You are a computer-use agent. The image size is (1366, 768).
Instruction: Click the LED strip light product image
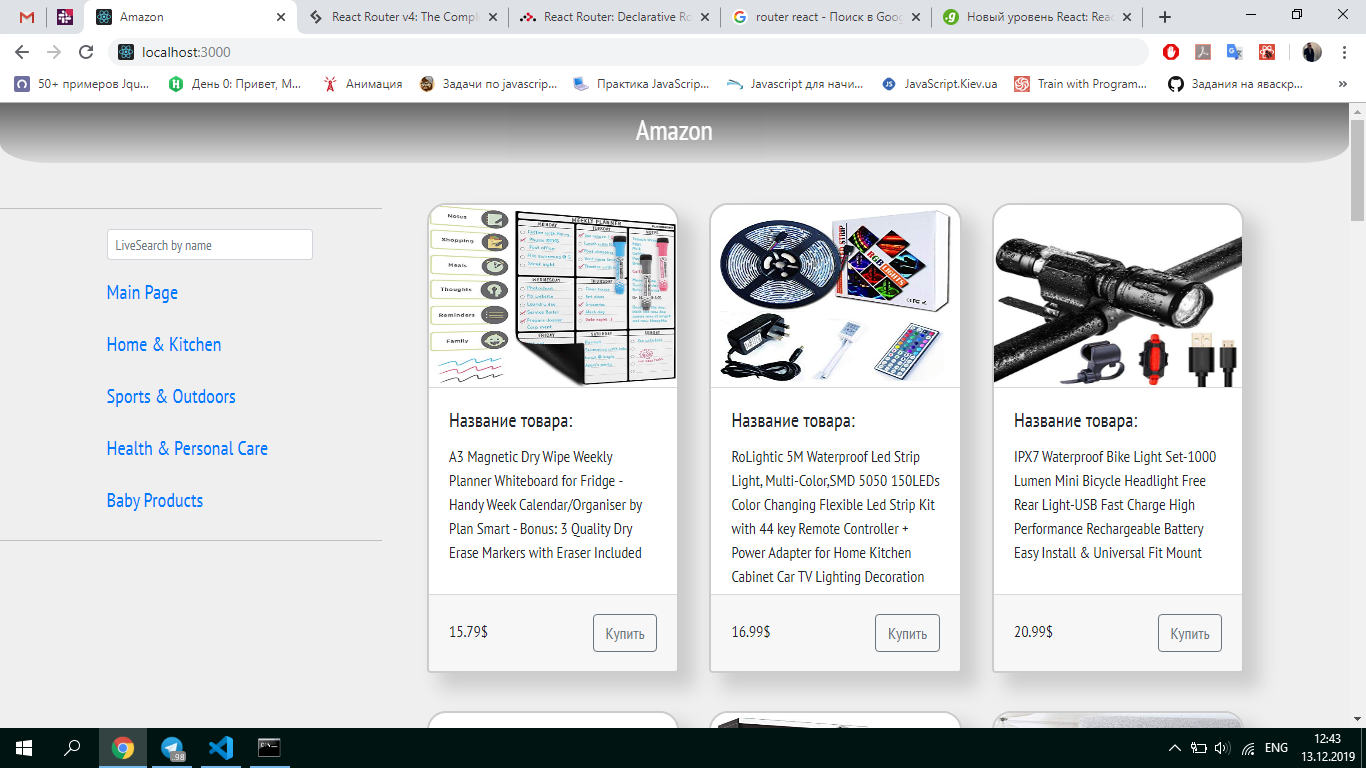coord(835,296)
